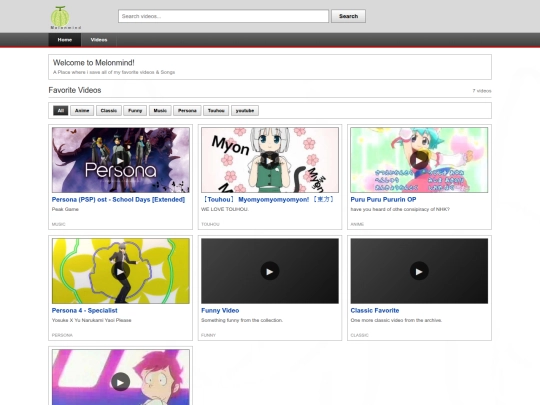This screenshot has height=405, width=540.
Task: Click the CLASSIC tag under Classic Favorite
Action: pyautogui.click(x=360, y=335)
